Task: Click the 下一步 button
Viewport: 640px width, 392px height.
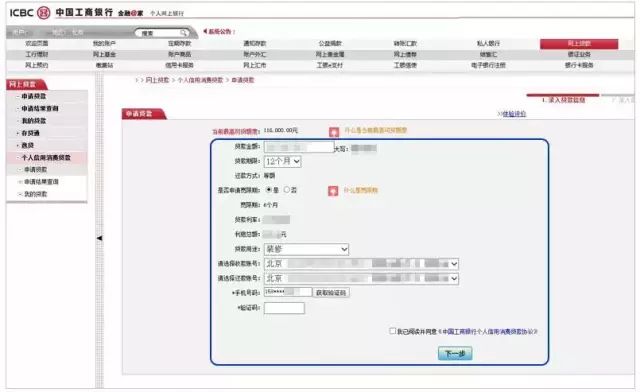Action: (455, 353)
